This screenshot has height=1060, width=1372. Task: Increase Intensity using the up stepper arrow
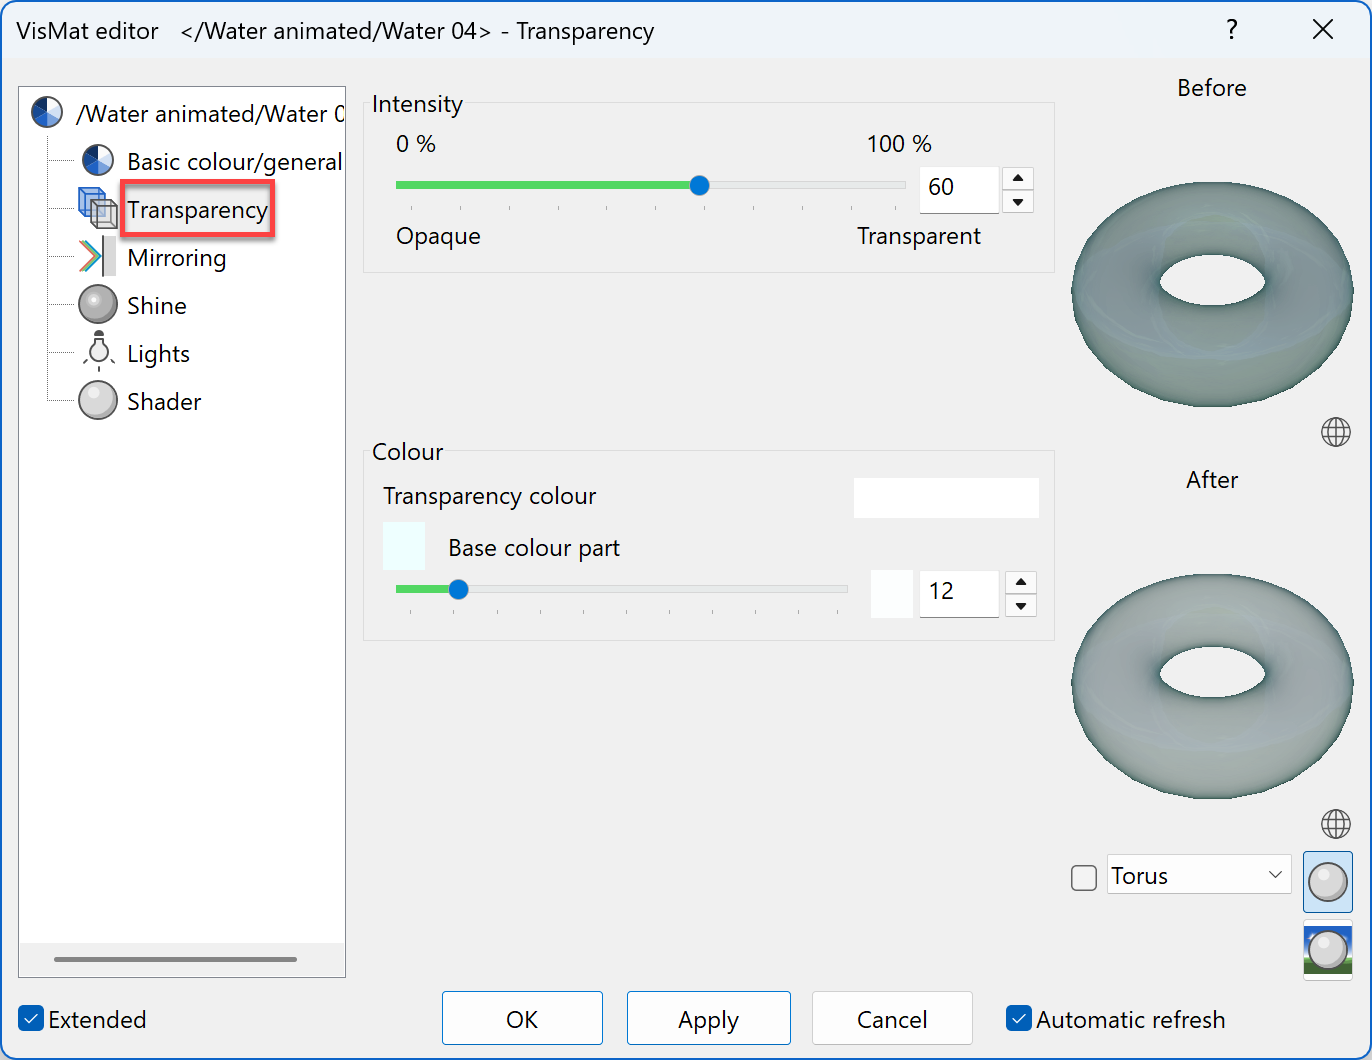1017,177
